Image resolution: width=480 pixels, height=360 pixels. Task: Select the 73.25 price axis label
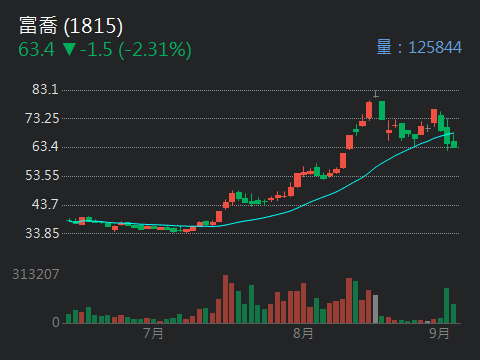(42, 118)
